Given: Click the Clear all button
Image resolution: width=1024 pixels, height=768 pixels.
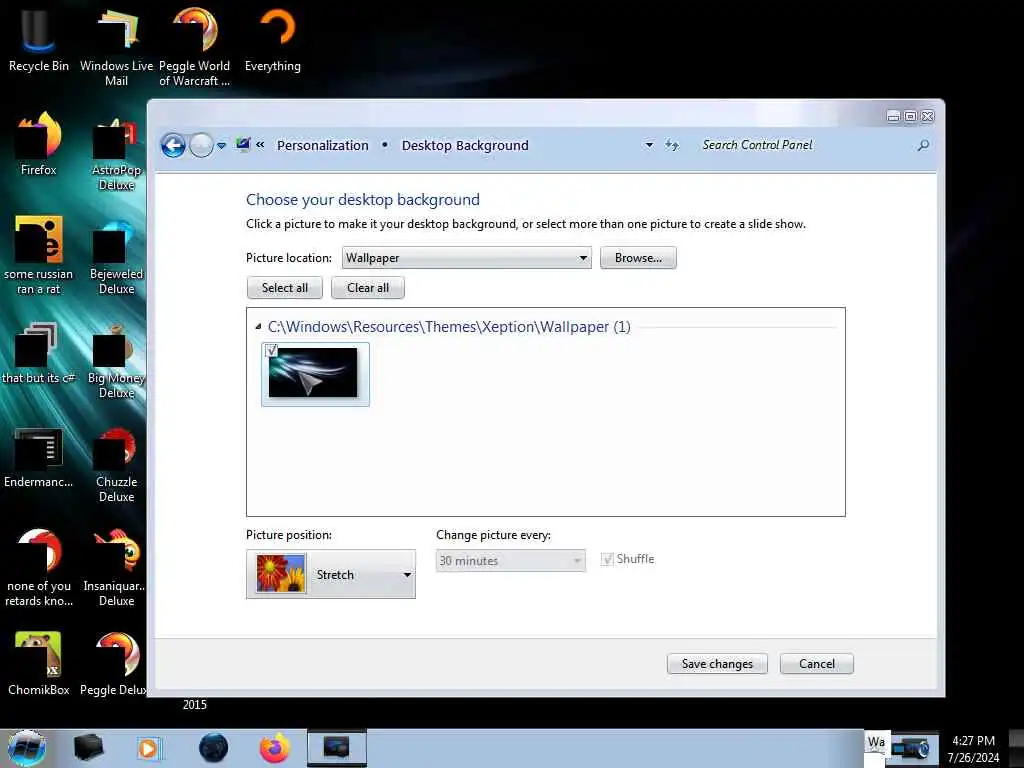Looking at the screenshot, I should click(368, 287).
